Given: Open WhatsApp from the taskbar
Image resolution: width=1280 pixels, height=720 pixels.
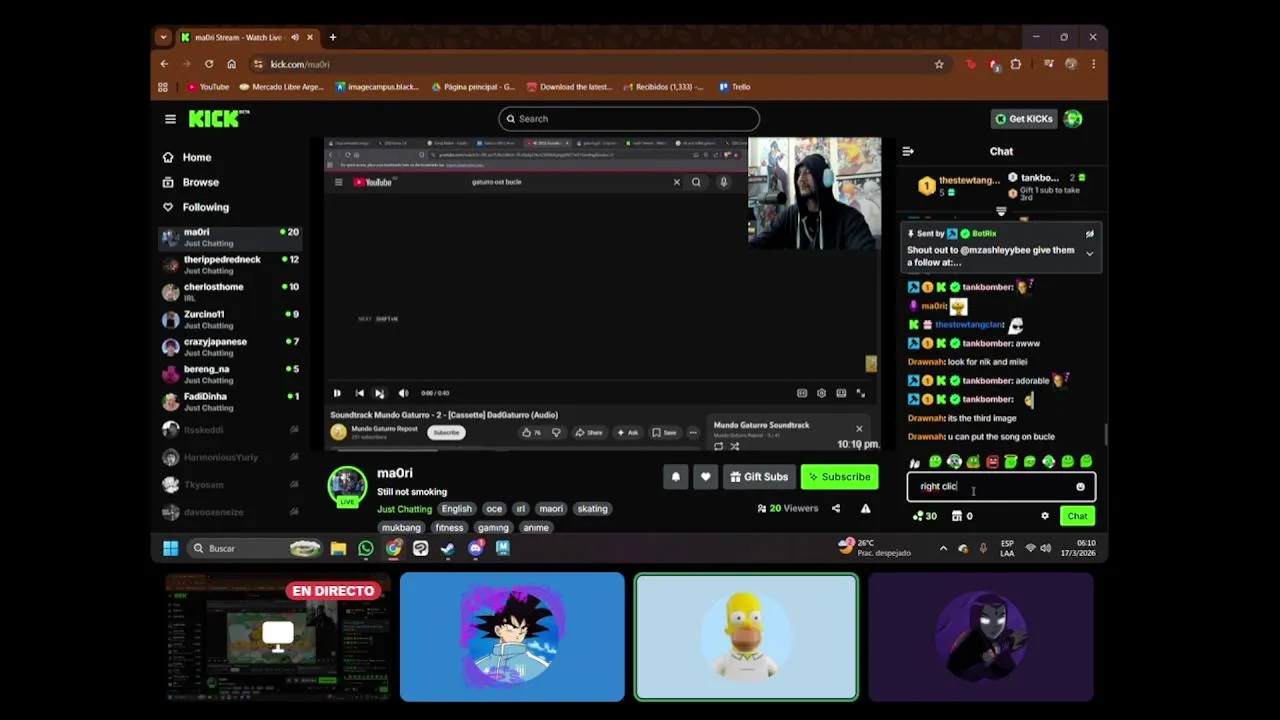Looking at the screenshot, I should click(x=365, y=548).
